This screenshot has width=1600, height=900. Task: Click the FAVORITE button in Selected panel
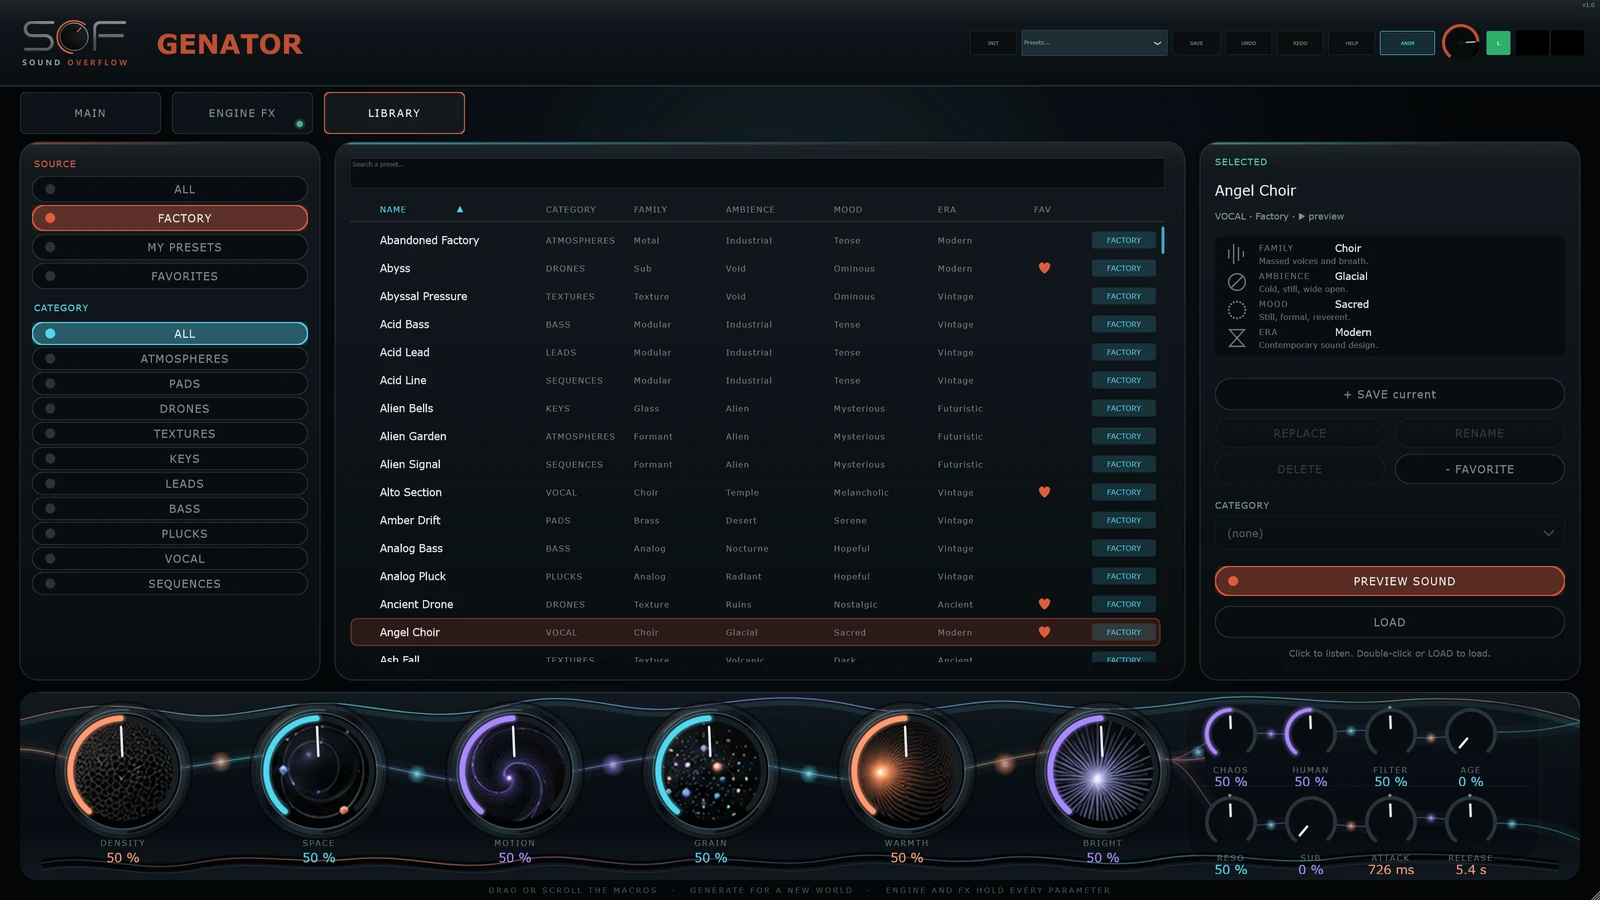(1480, 469)
